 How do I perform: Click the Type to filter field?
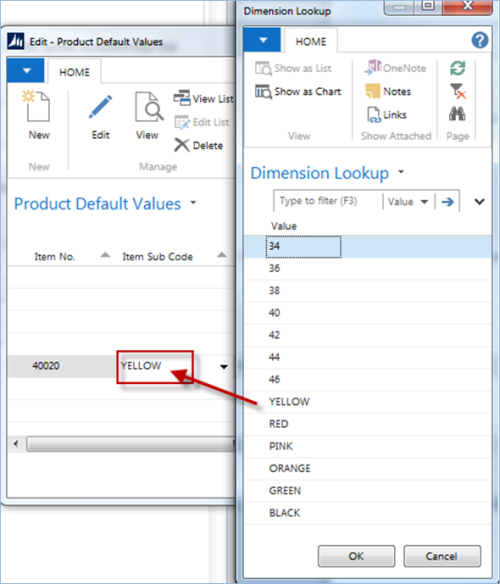(x=329, y=201)
